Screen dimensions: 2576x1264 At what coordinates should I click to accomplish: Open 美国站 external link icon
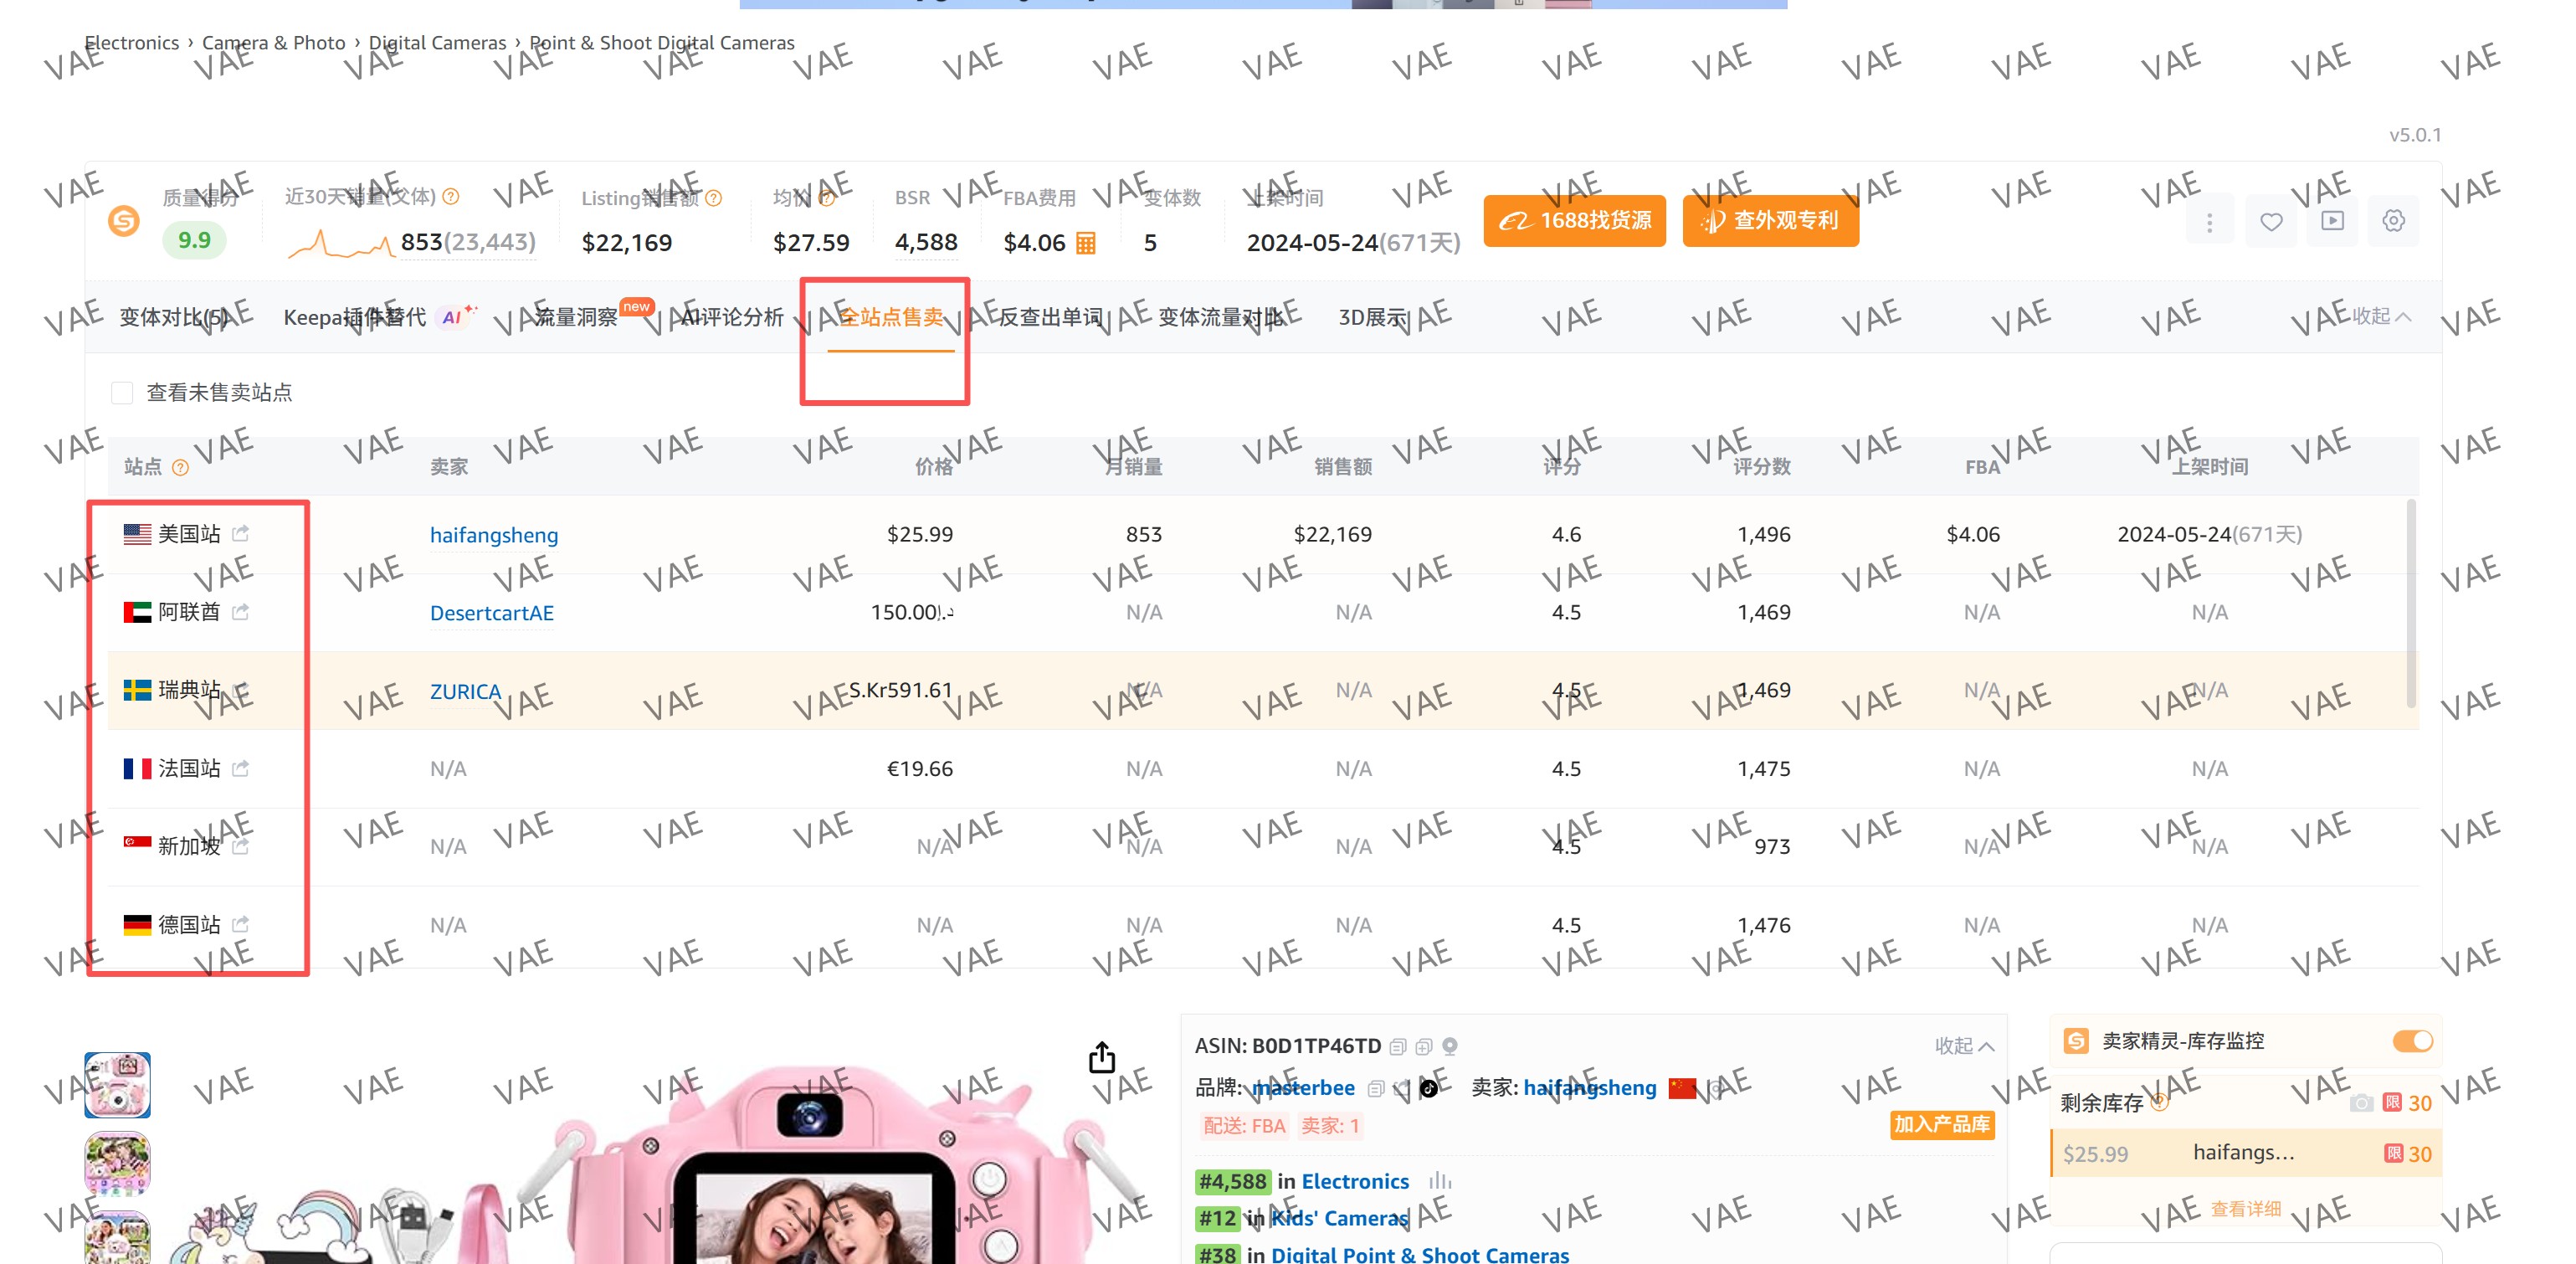240,534
